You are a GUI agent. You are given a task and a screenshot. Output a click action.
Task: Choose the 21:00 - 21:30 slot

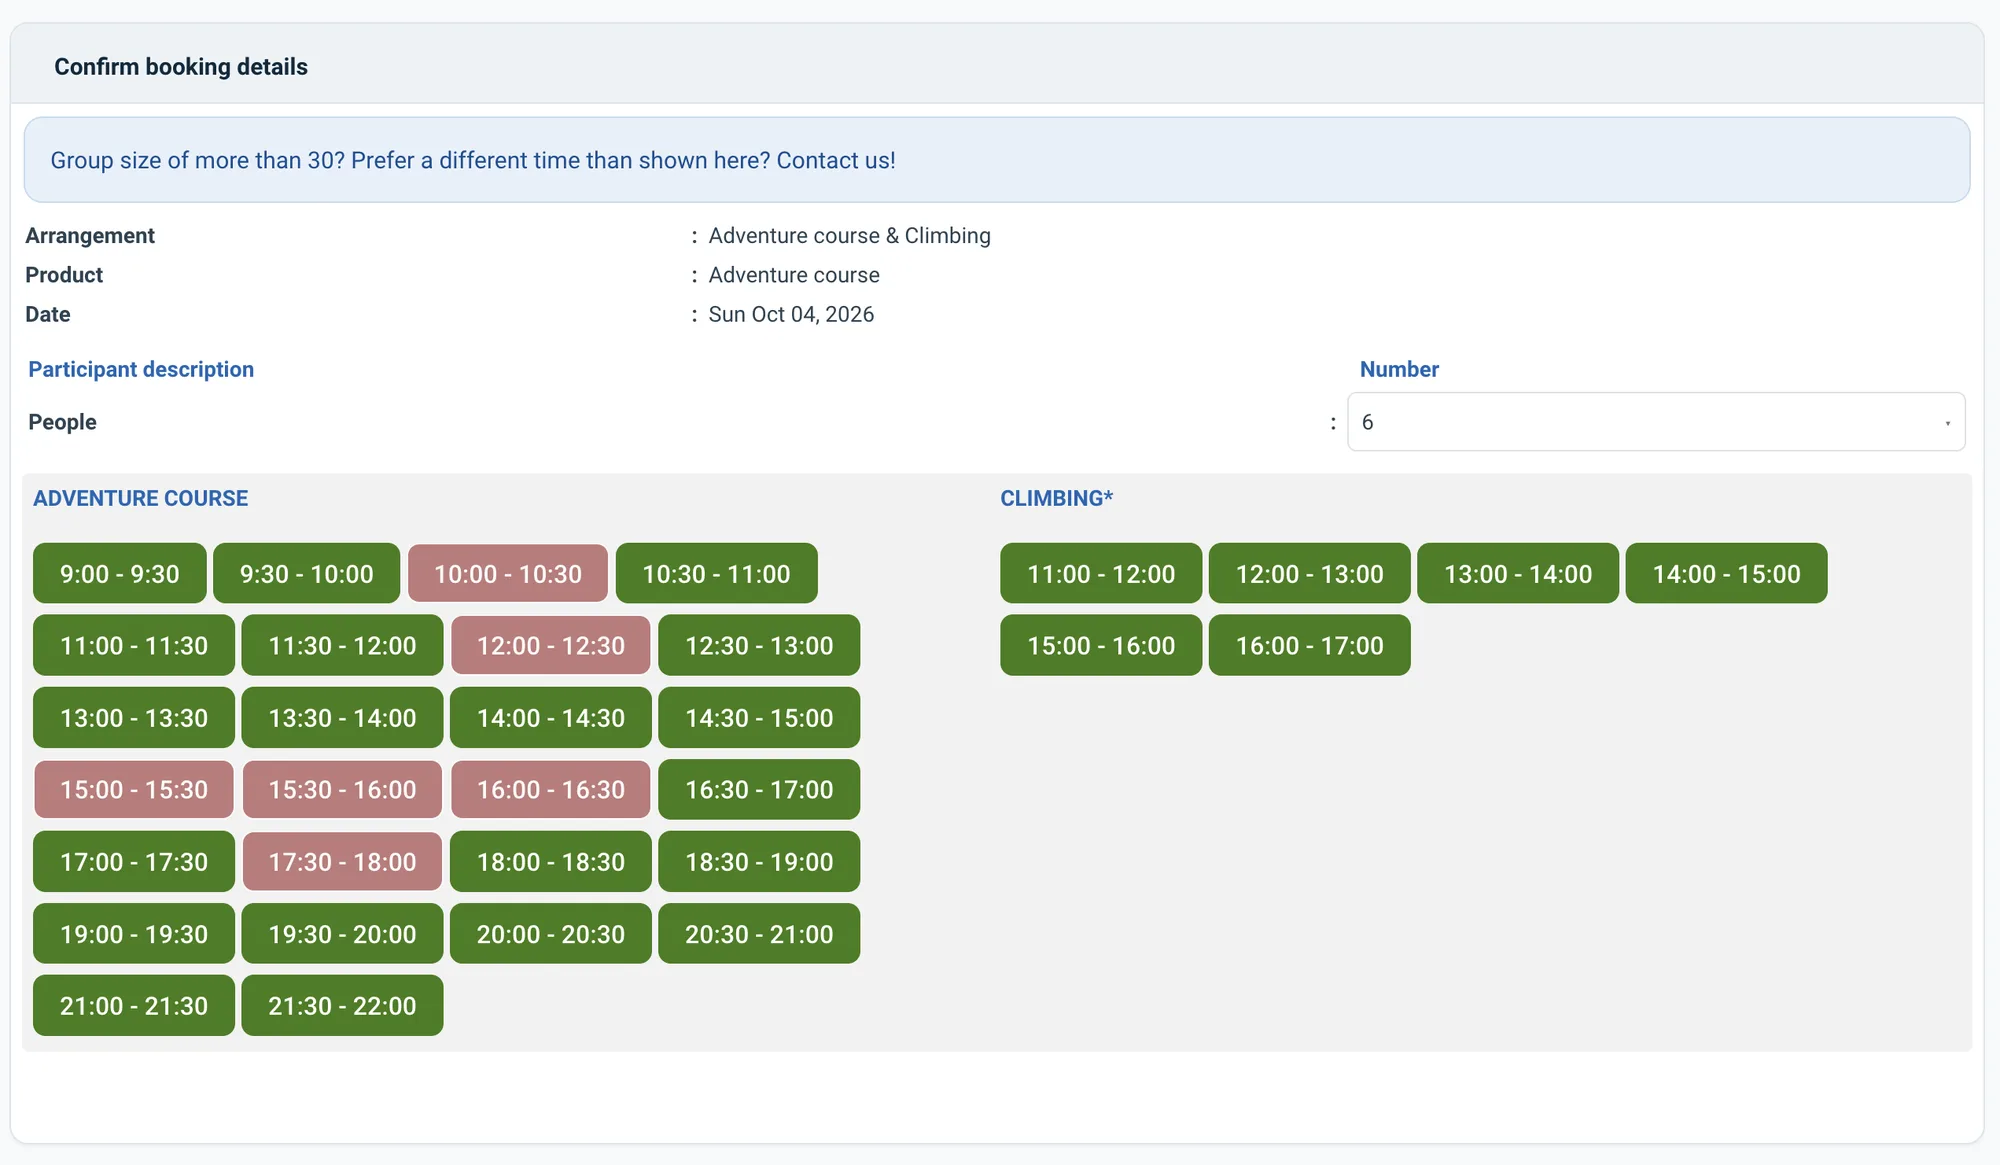[134, 1006]
